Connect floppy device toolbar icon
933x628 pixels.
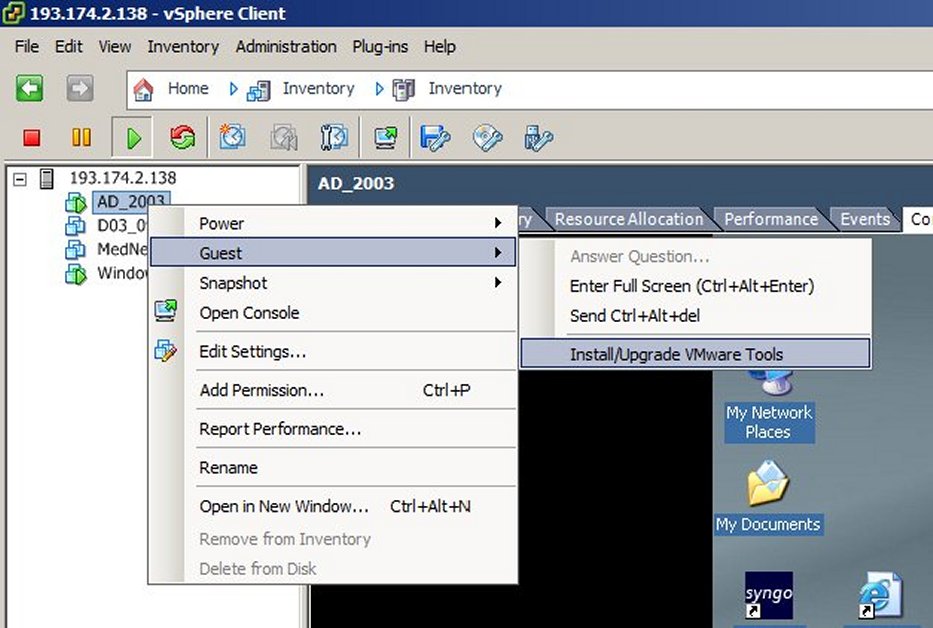(x=435, y=138)
